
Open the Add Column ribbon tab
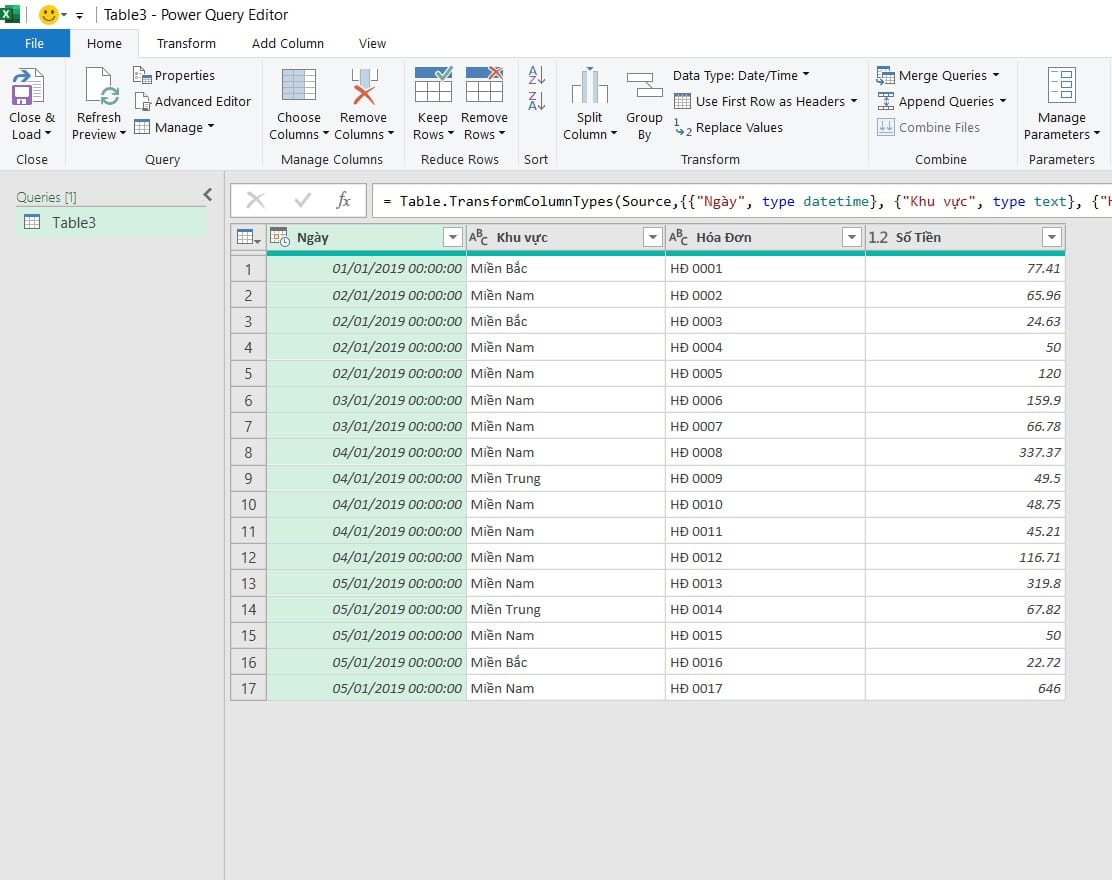pos(288,43)
